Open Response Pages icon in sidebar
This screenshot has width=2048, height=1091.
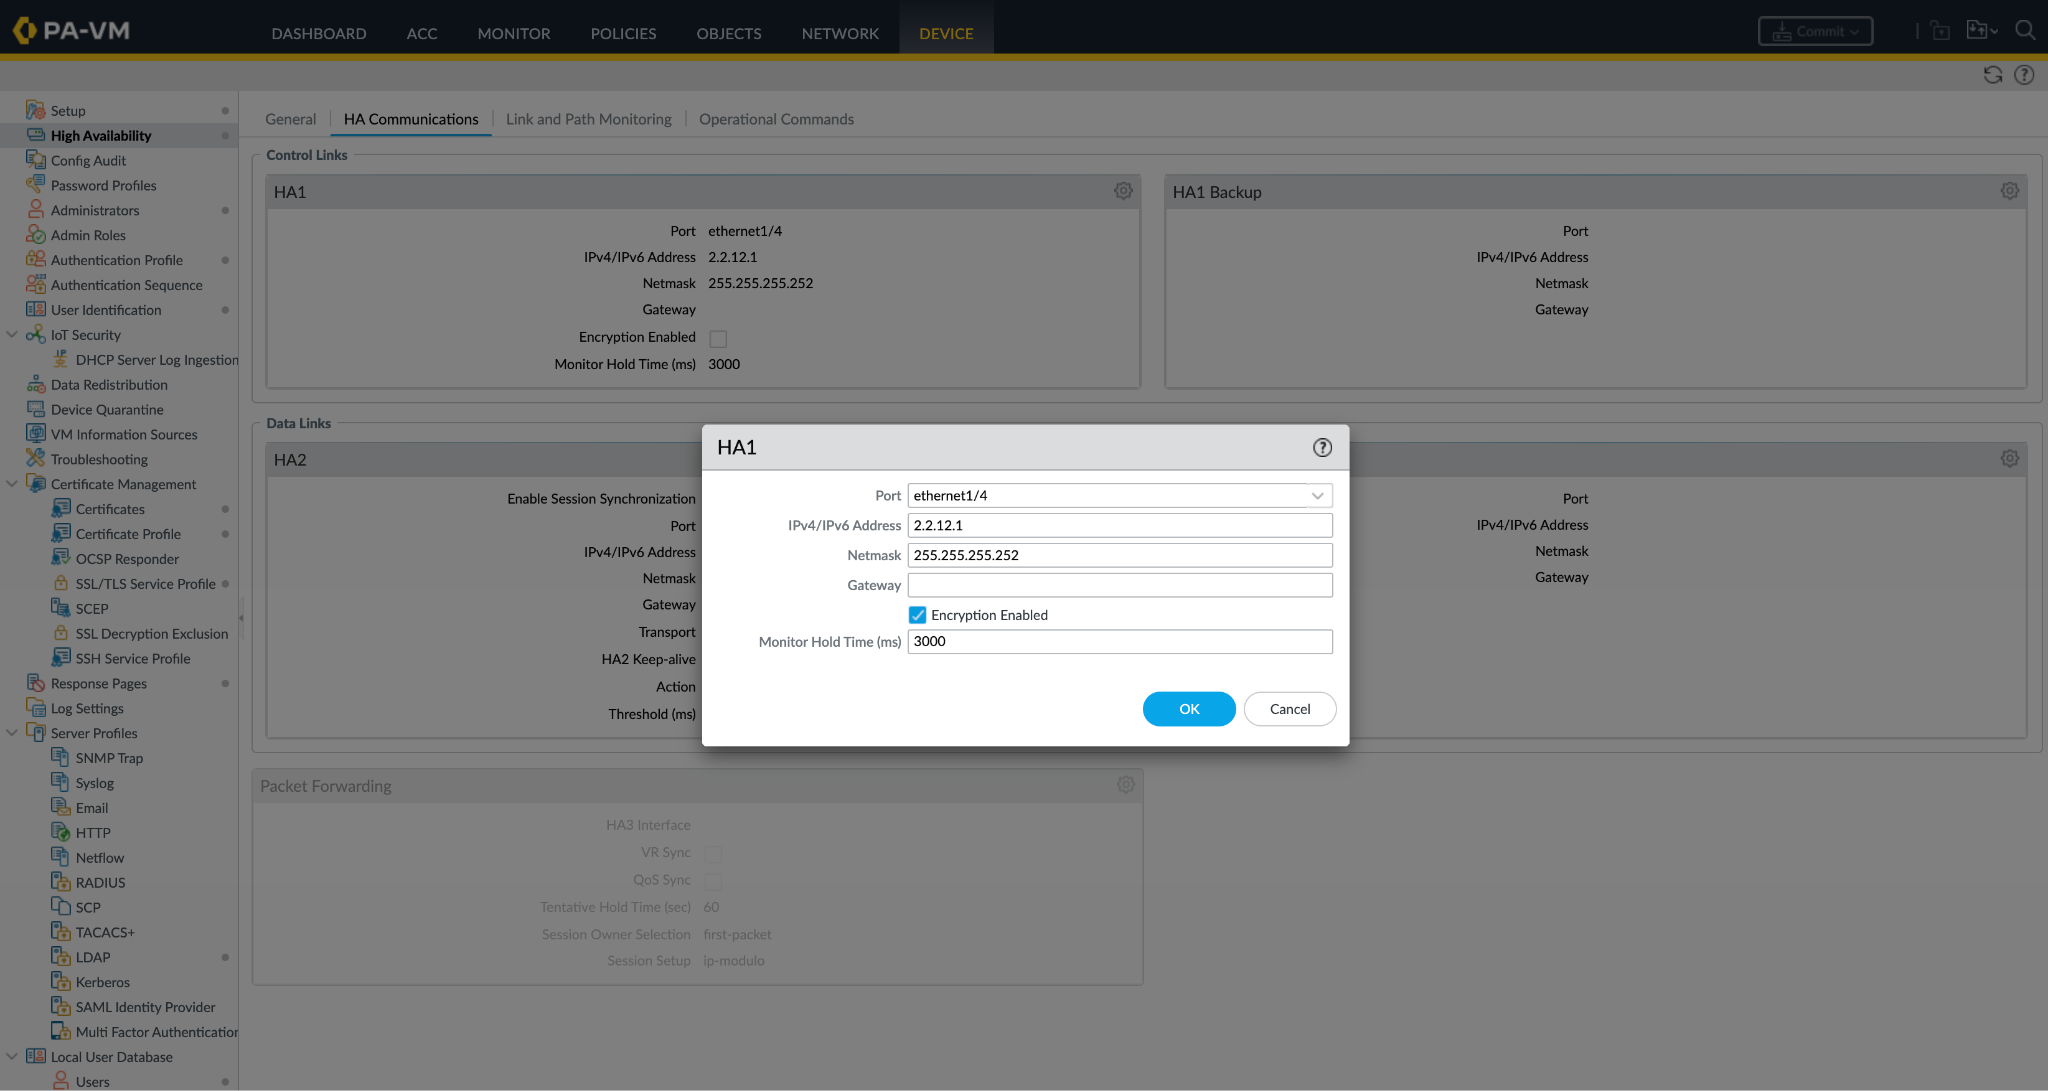(x=36, y=683)
